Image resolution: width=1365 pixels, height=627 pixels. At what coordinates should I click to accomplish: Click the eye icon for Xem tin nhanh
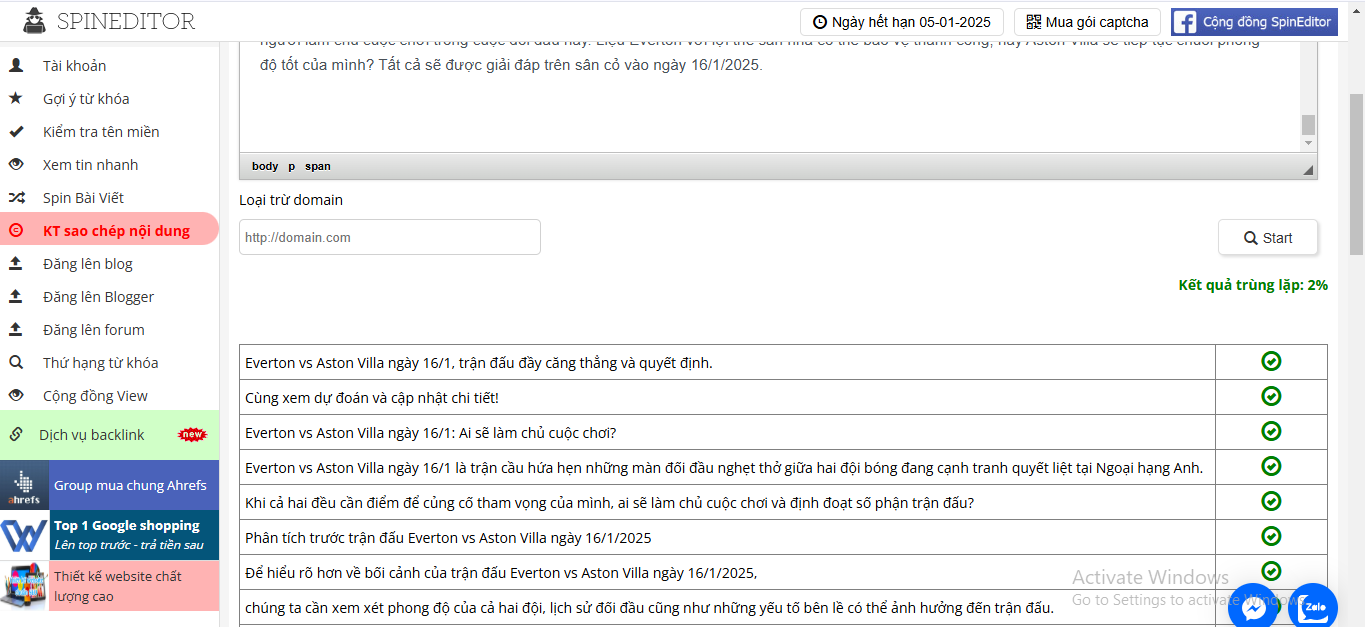(16, 165)
